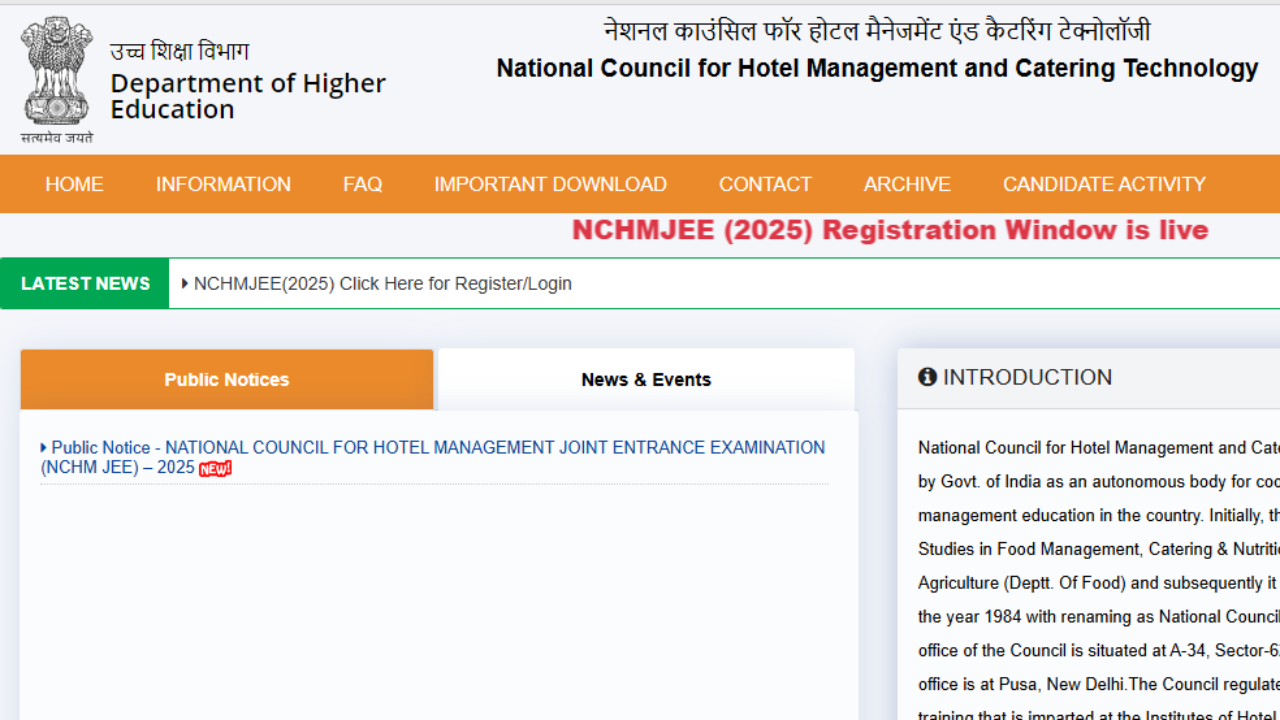Open the HOME menu item
1280x720 pixels.
[x=74, y=184]
